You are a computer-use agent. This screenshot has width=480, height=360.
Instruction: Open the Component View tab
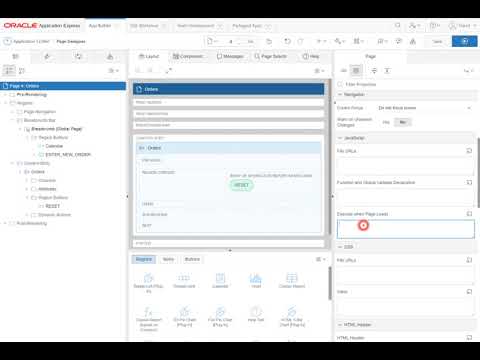point(188,56)
